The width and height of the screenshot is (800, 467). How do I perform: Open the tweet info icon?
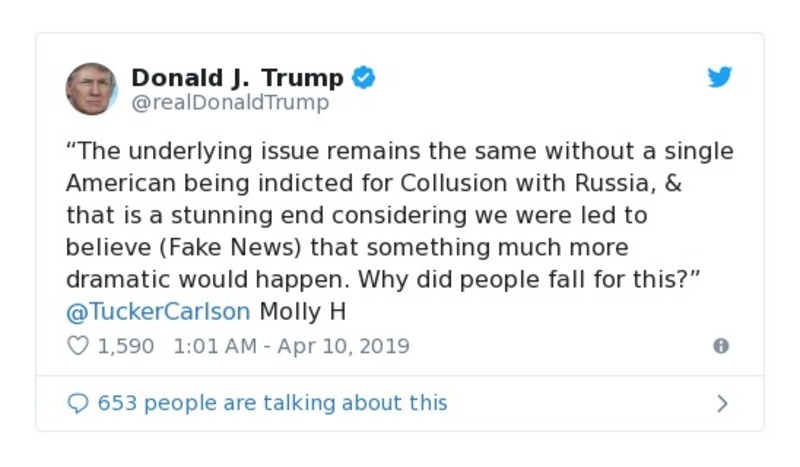click(720, 346)
